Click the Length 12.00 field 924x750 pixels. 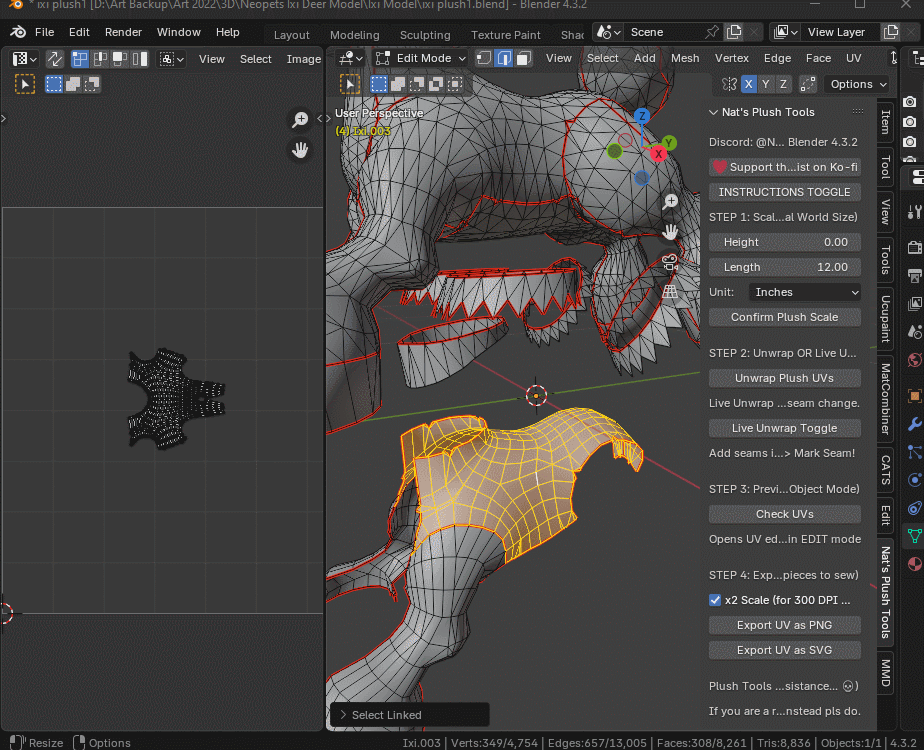point(784,267)
